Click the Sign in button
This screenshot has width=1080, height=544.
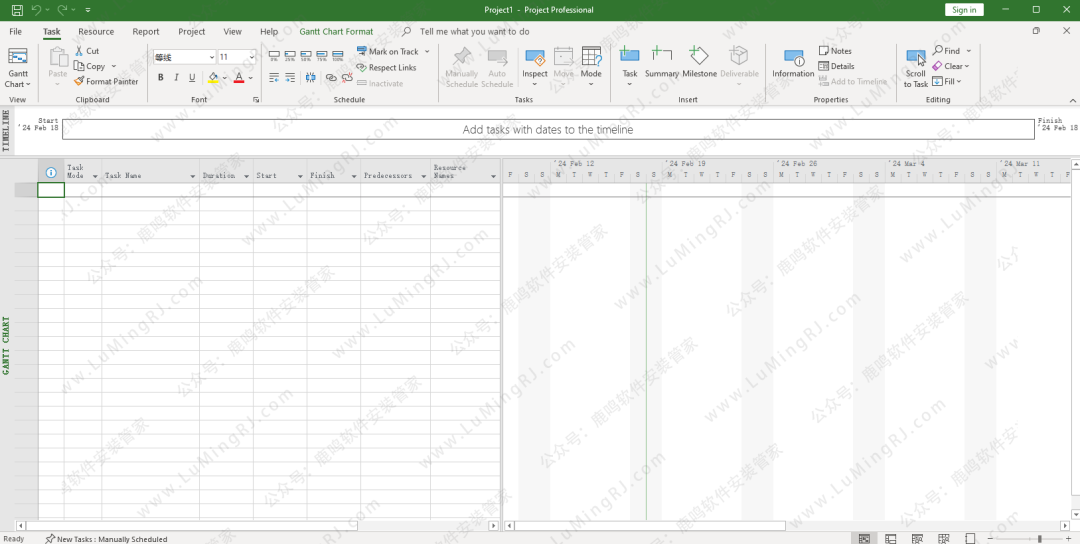pos(964,10)
